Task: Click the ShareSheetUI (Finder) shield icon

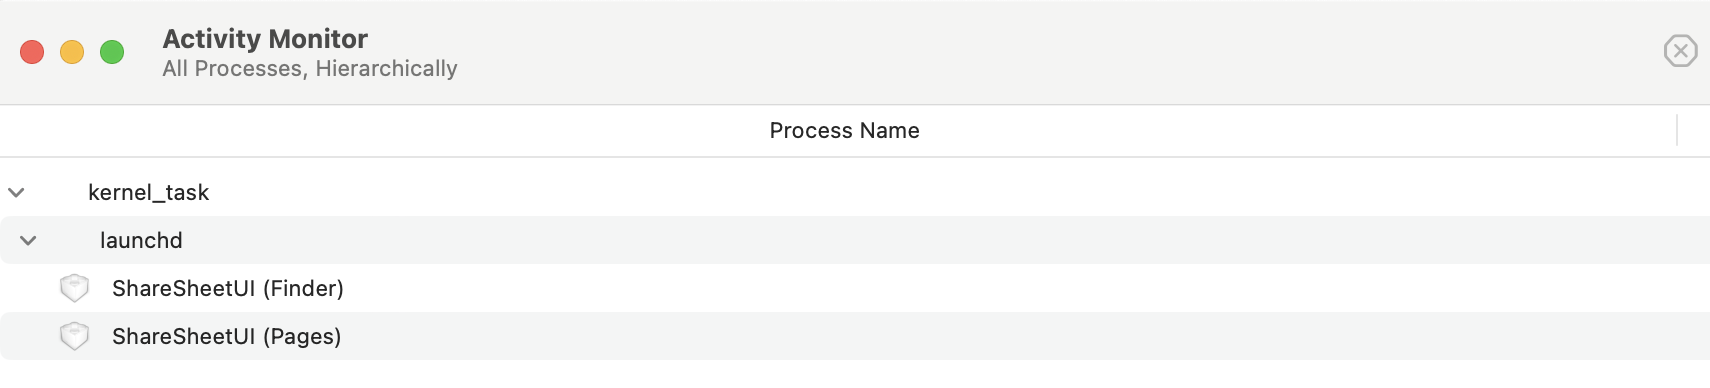Action: coord(75,288)
